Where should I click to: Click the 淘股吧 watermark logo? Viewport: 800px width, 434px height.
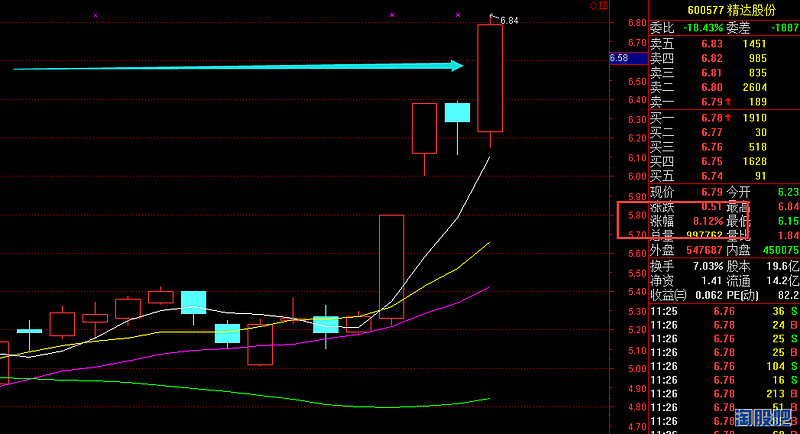764,418
